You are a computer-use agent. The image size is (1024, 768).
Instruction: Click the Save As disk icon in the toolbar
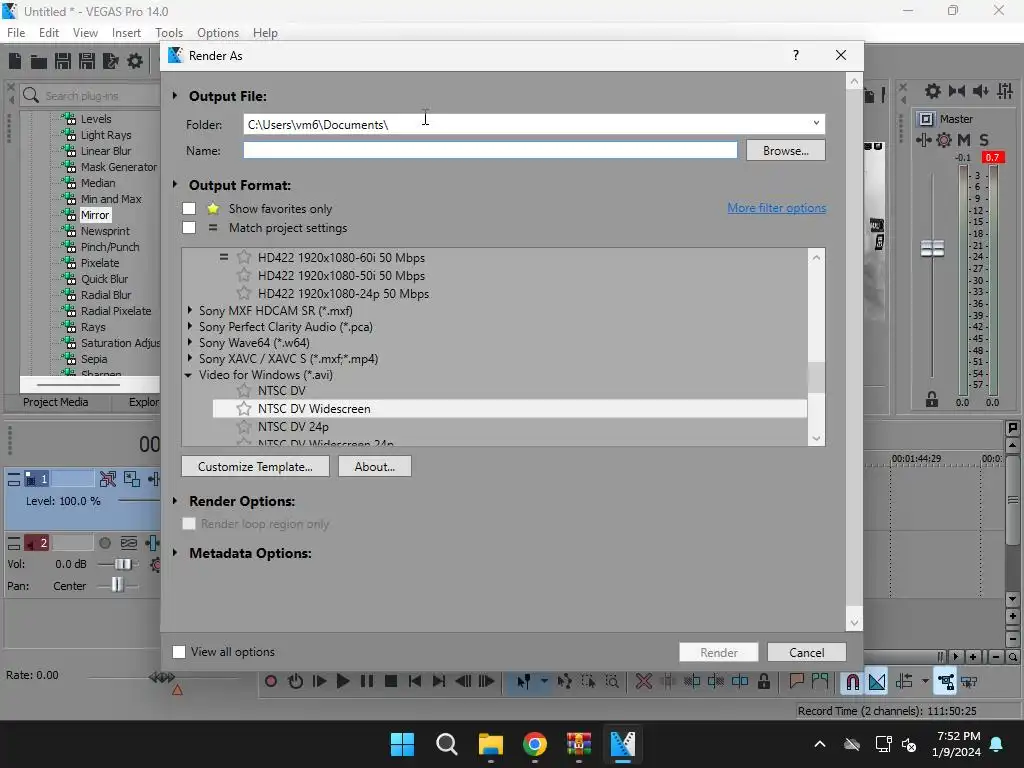pos(87,61)
